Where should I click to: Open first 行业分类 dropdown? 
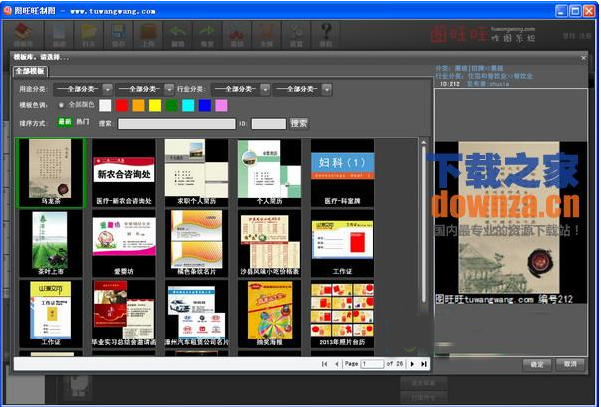coord(241,89)
